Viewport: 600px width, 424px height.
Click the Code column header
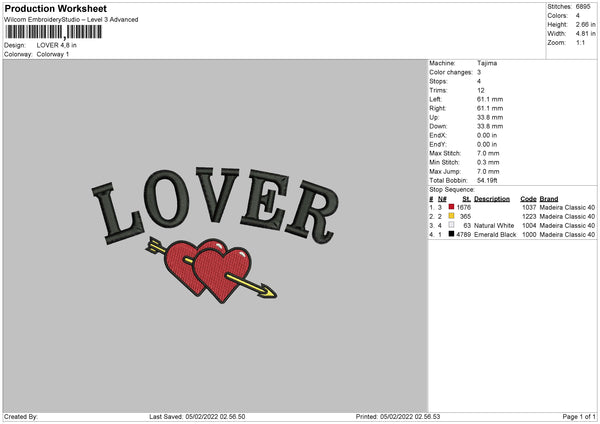click(x=528, y=198)
